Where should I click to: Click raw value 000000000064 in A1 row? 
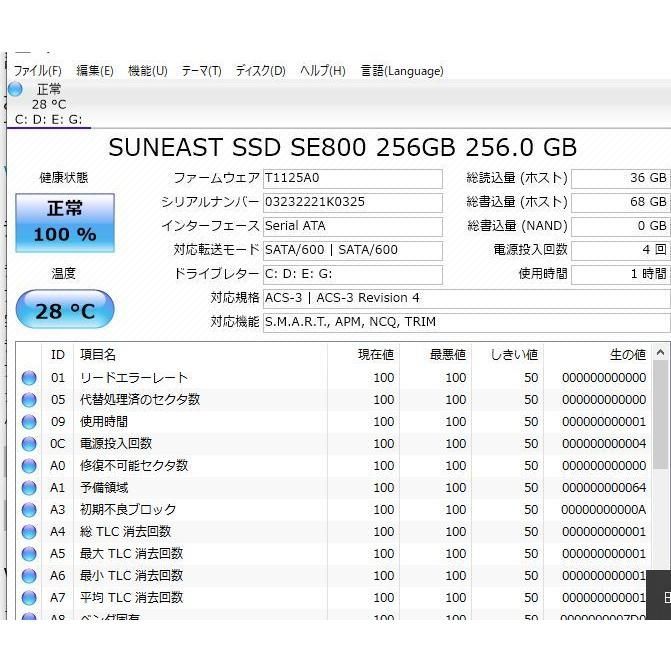pyautogui.click(x=604, y=488)
